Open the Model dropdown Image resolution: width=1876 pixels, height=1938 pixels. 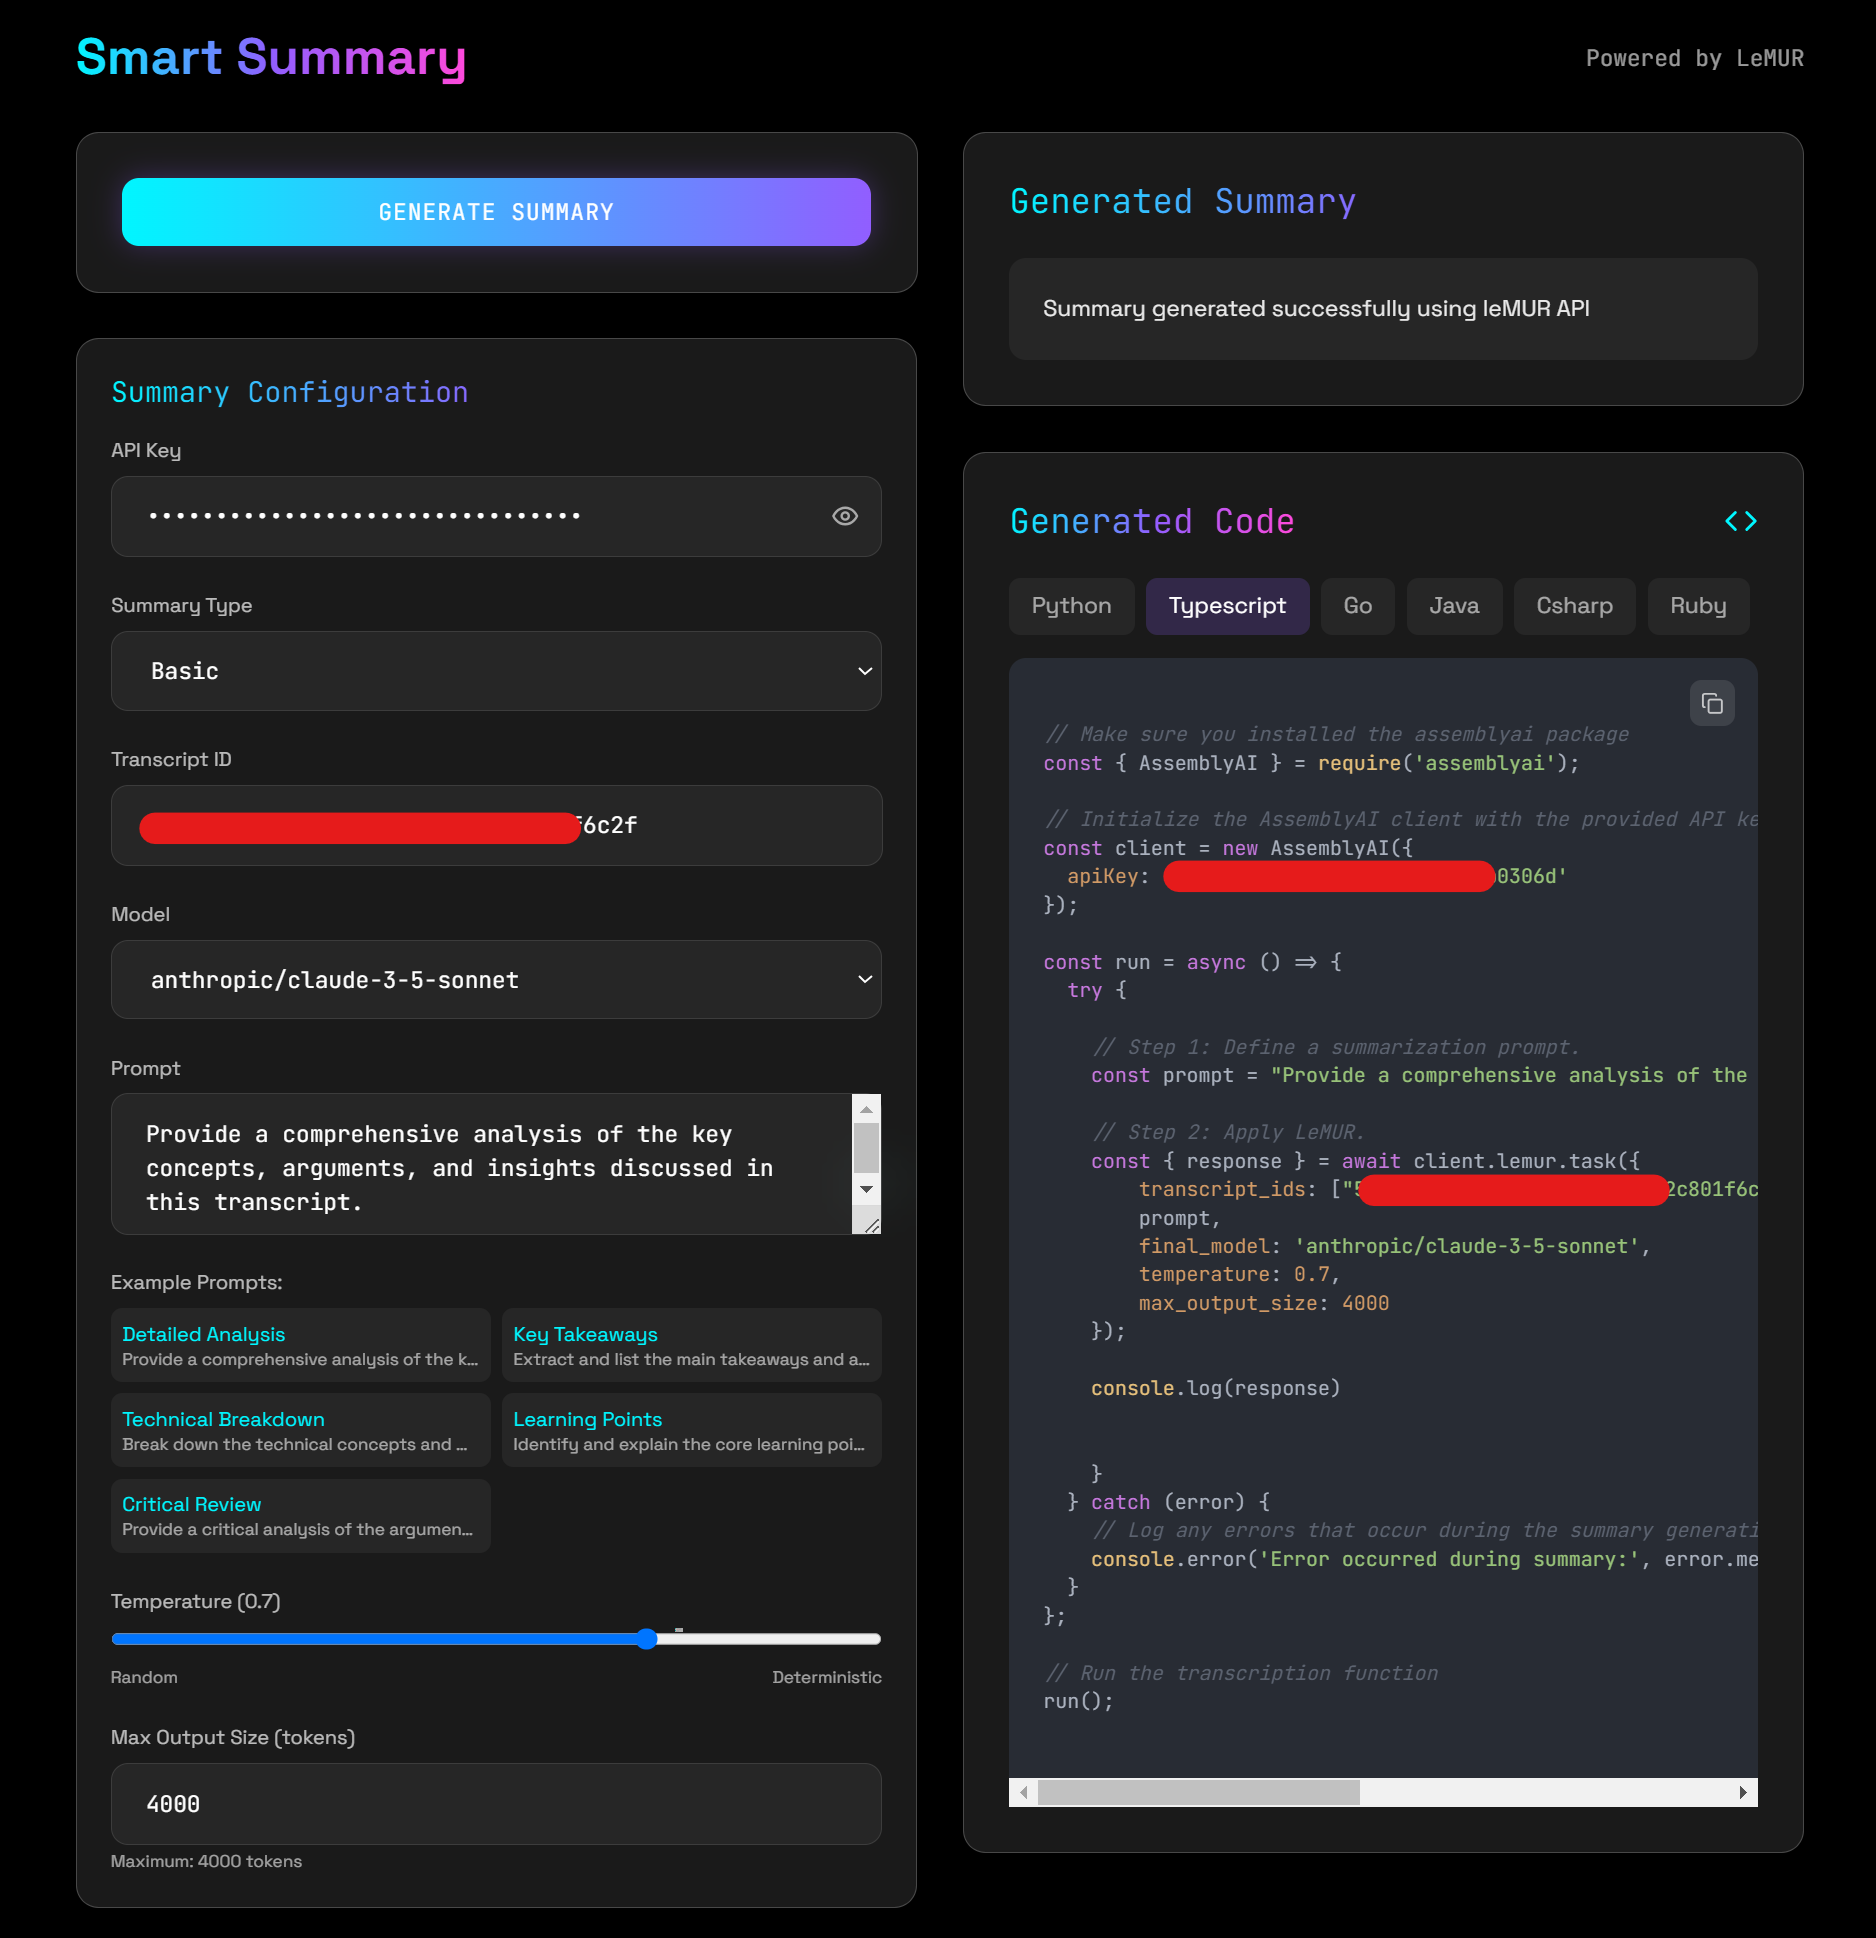(x=496, y=980)
